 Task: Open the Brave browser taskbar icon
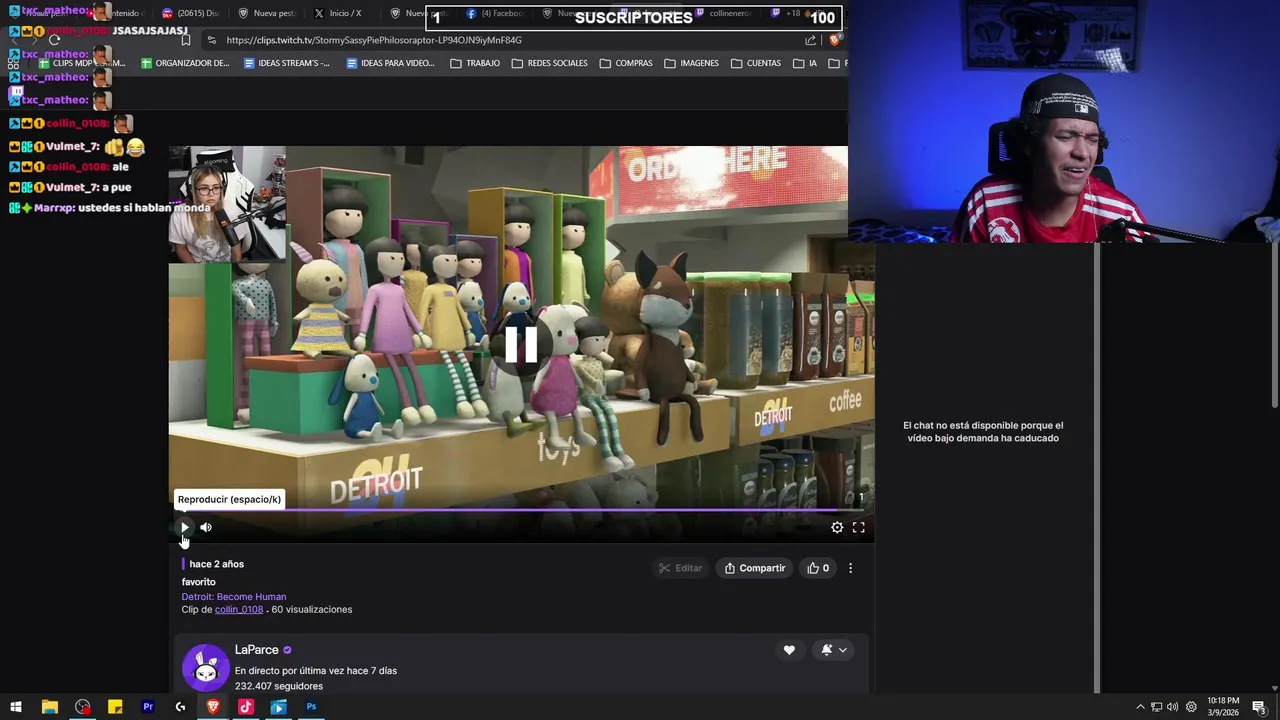click(x=213, y=707)
